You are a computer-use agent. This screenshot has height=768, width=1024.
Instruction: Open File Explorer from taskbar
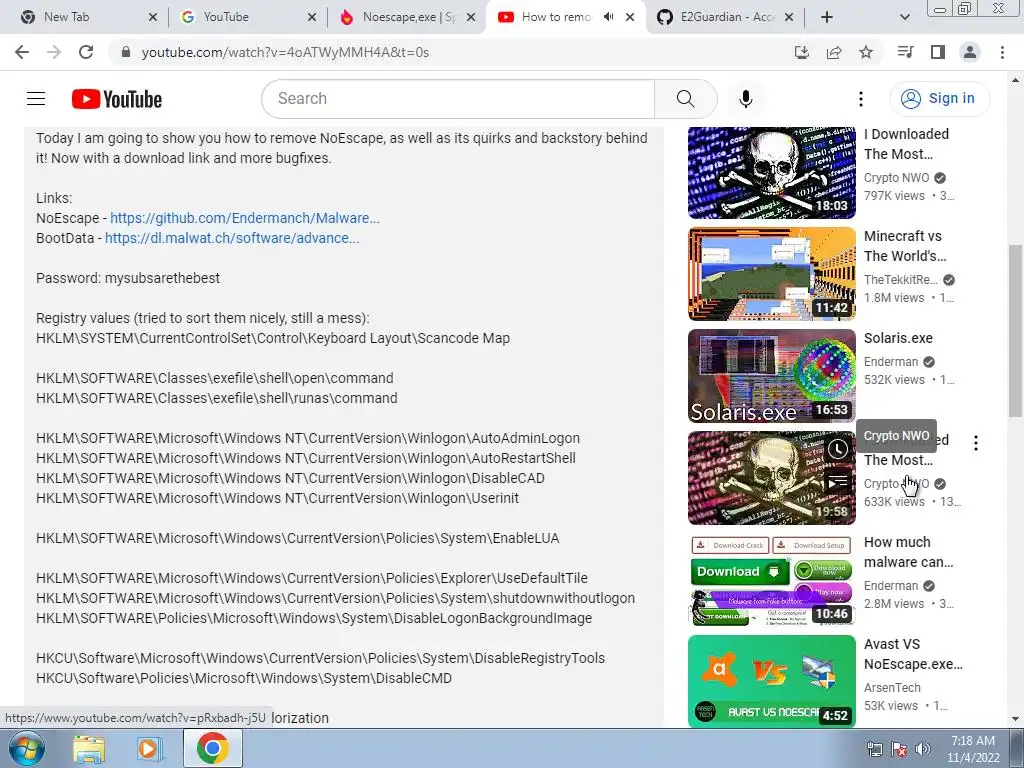[x=89, y=749]
